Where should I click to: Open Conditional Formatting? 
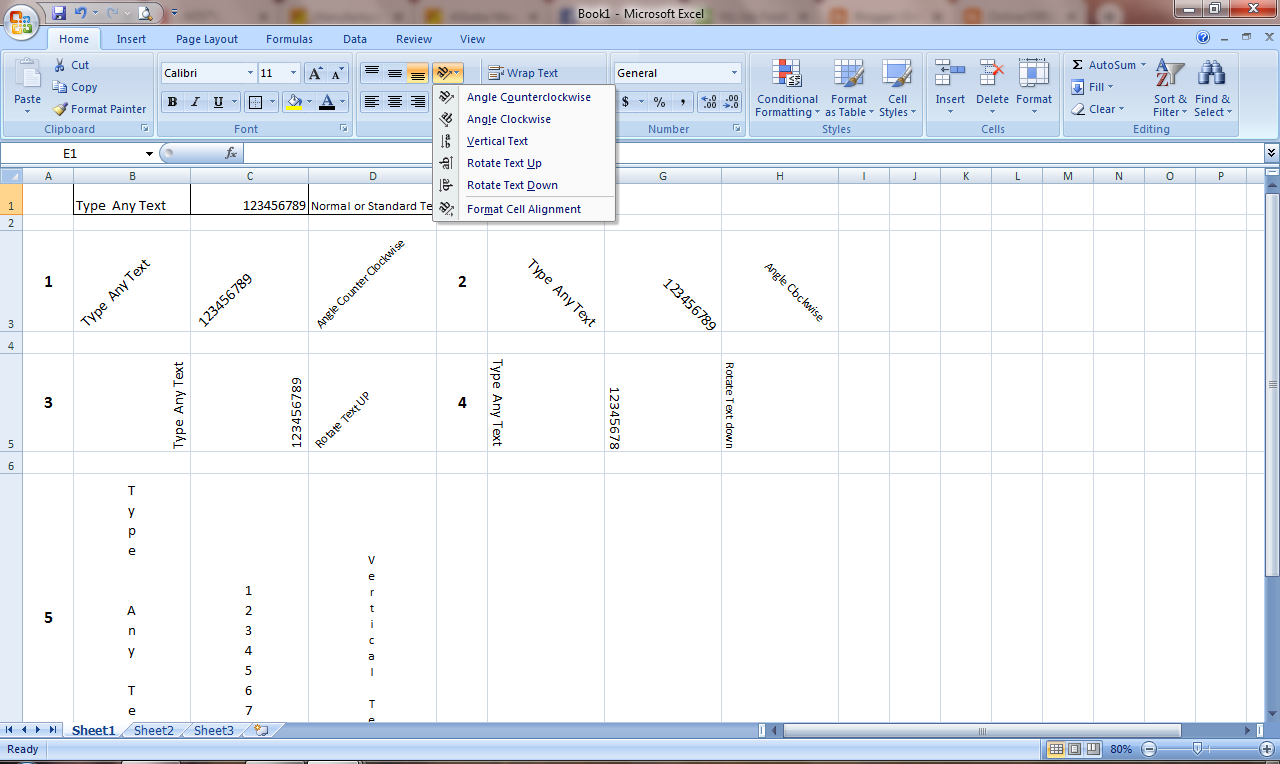[x=787, y=88]
